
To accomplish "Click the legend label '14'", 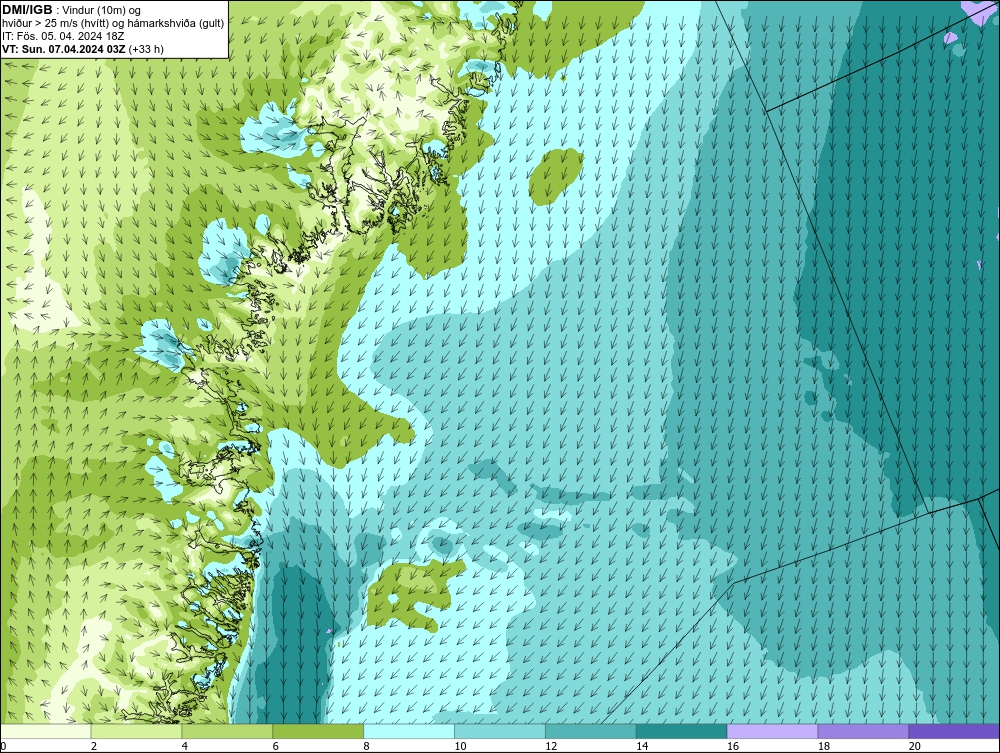I will coord(642,746).
